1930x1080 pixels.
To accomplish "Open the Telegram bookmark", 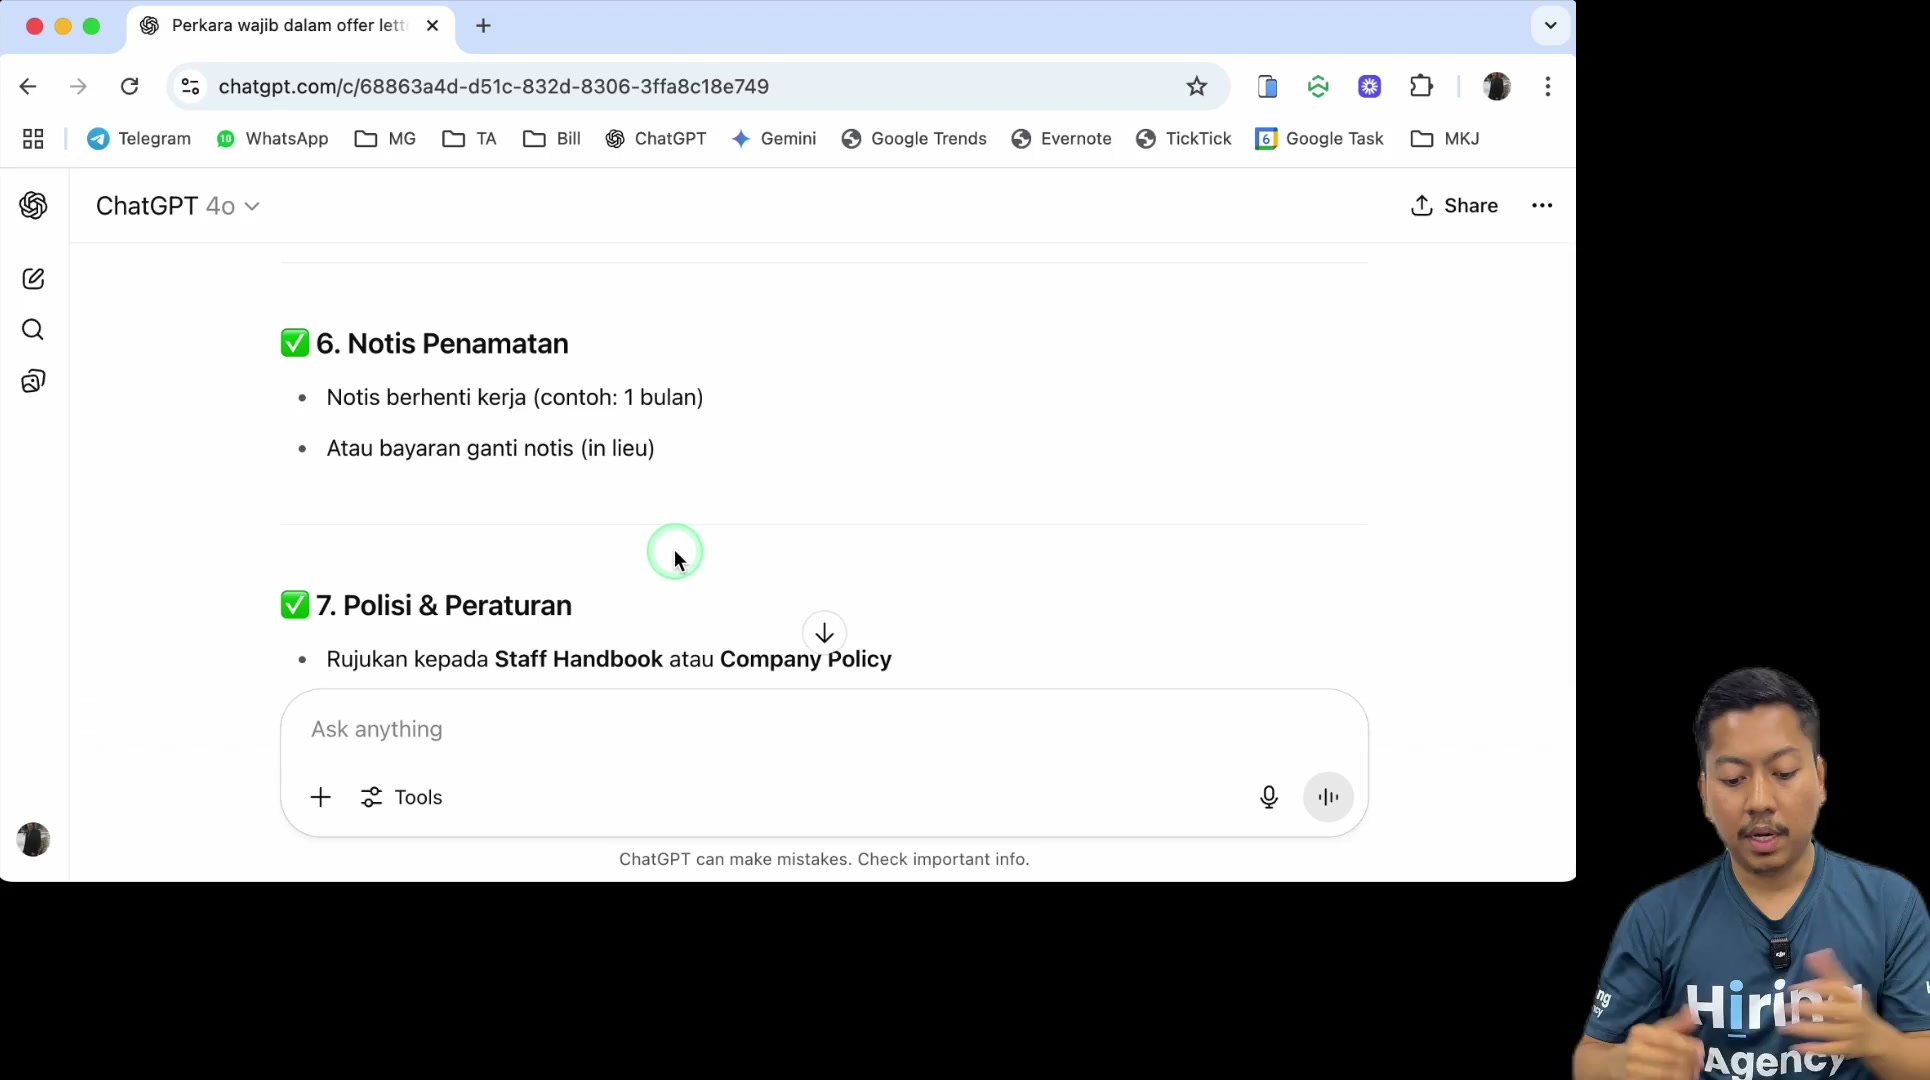I will point(139,139).
